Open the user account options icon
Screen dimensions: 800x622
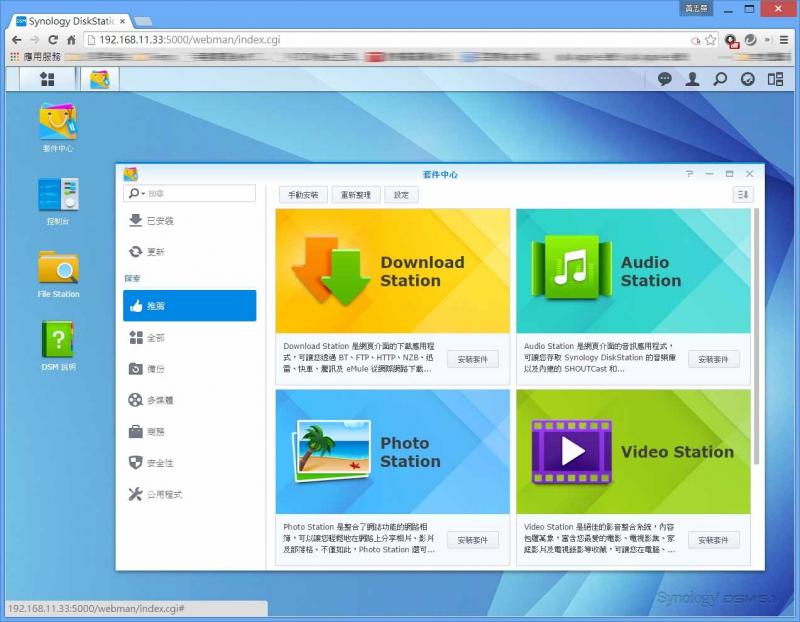[x=692, y=79]
